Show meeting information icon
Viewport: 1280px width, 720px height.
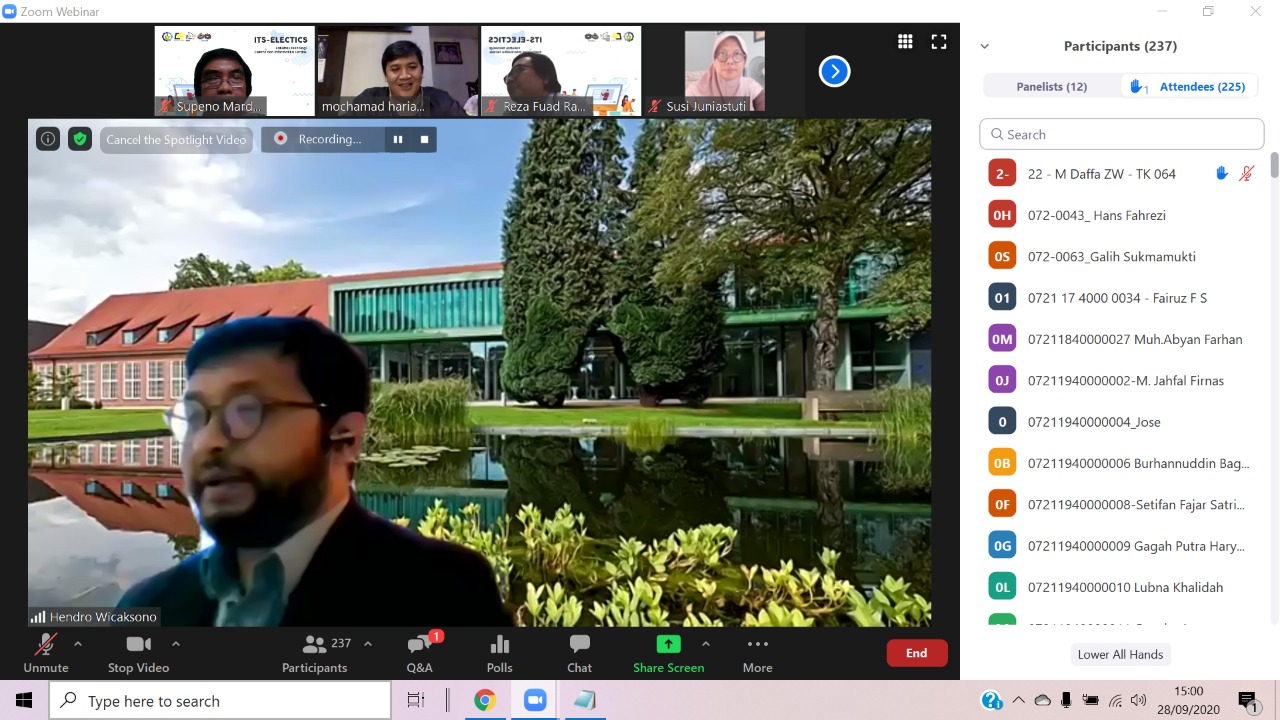pos(48,139)
